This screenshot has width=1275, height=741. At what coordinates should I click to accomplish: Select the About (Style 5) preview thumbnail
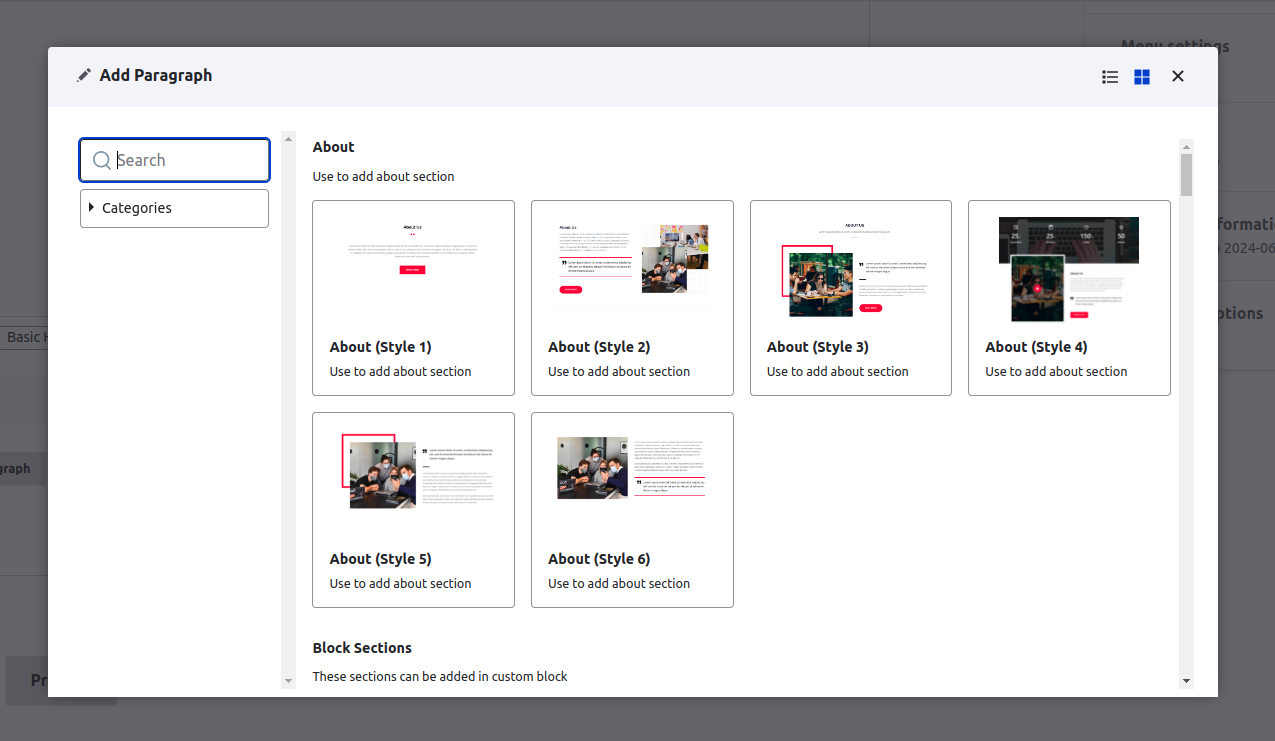[x=413, y=471]
